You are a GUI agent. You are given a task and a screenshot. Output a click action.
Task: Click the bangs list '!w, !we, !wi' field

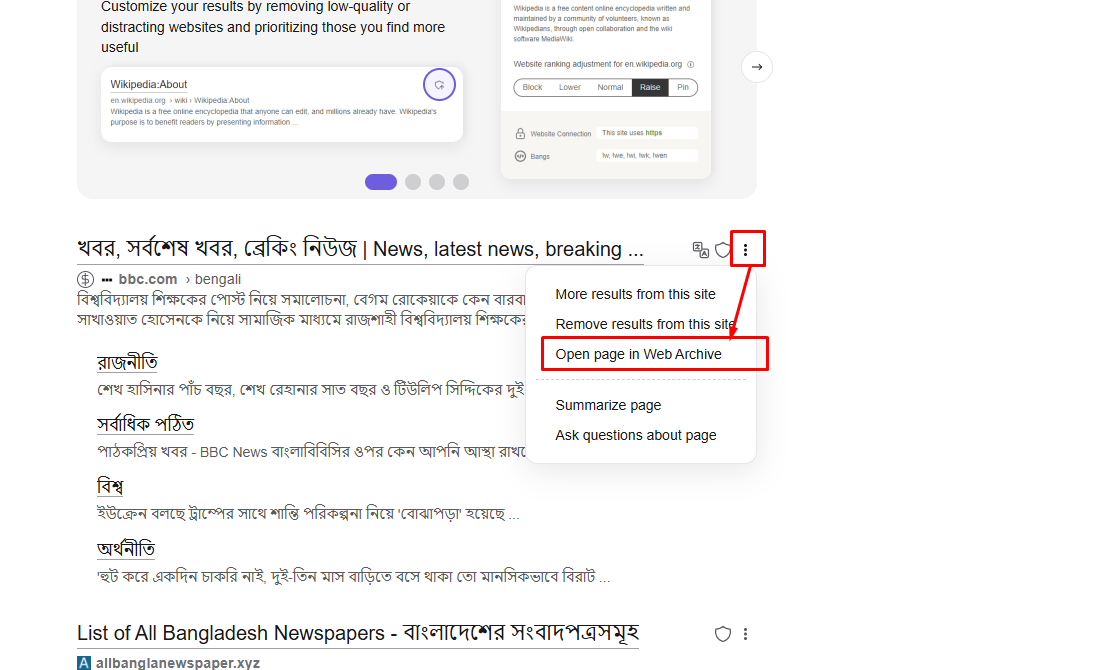(x=647, y=156)
